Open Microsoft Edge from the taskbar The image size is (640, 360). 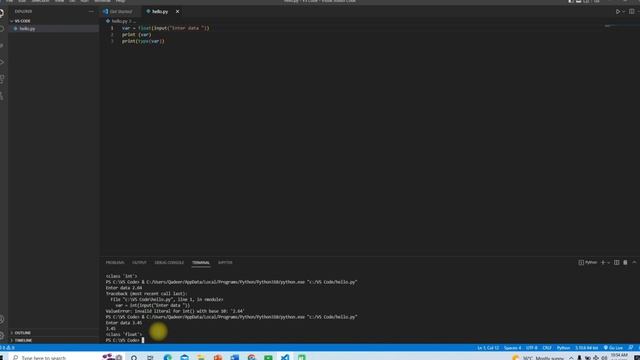coord(167,358)
